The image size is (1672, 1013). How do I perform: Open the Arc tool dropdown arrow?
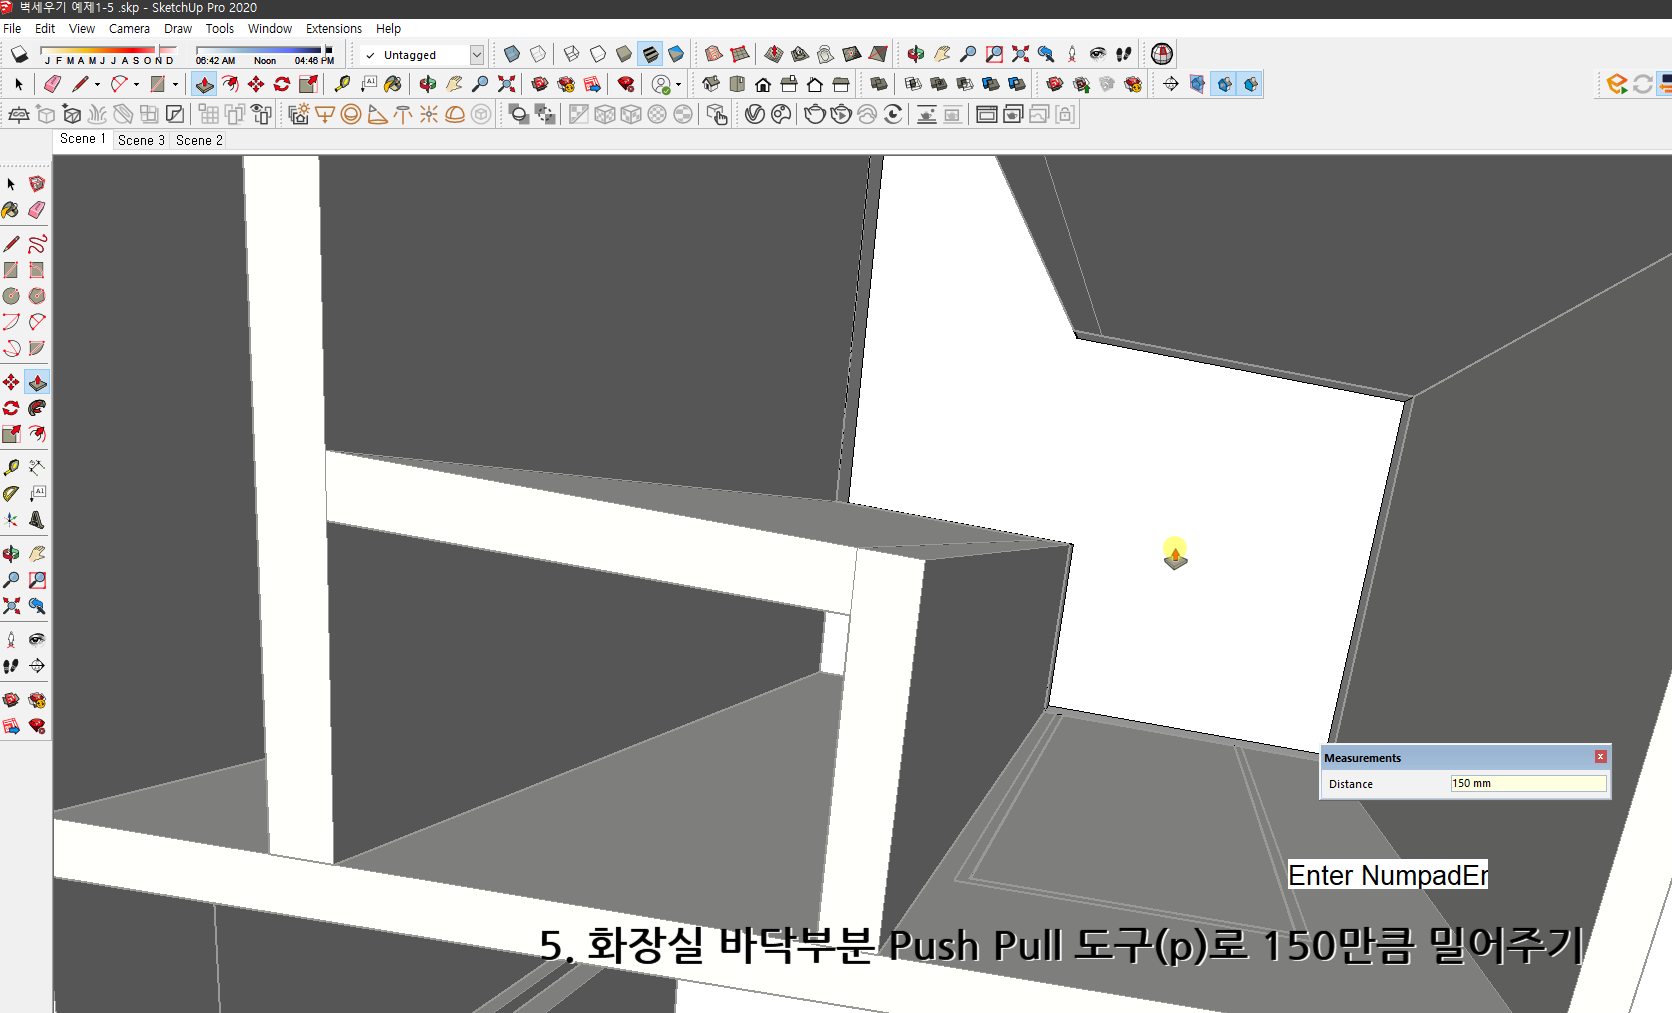[135, 85]
